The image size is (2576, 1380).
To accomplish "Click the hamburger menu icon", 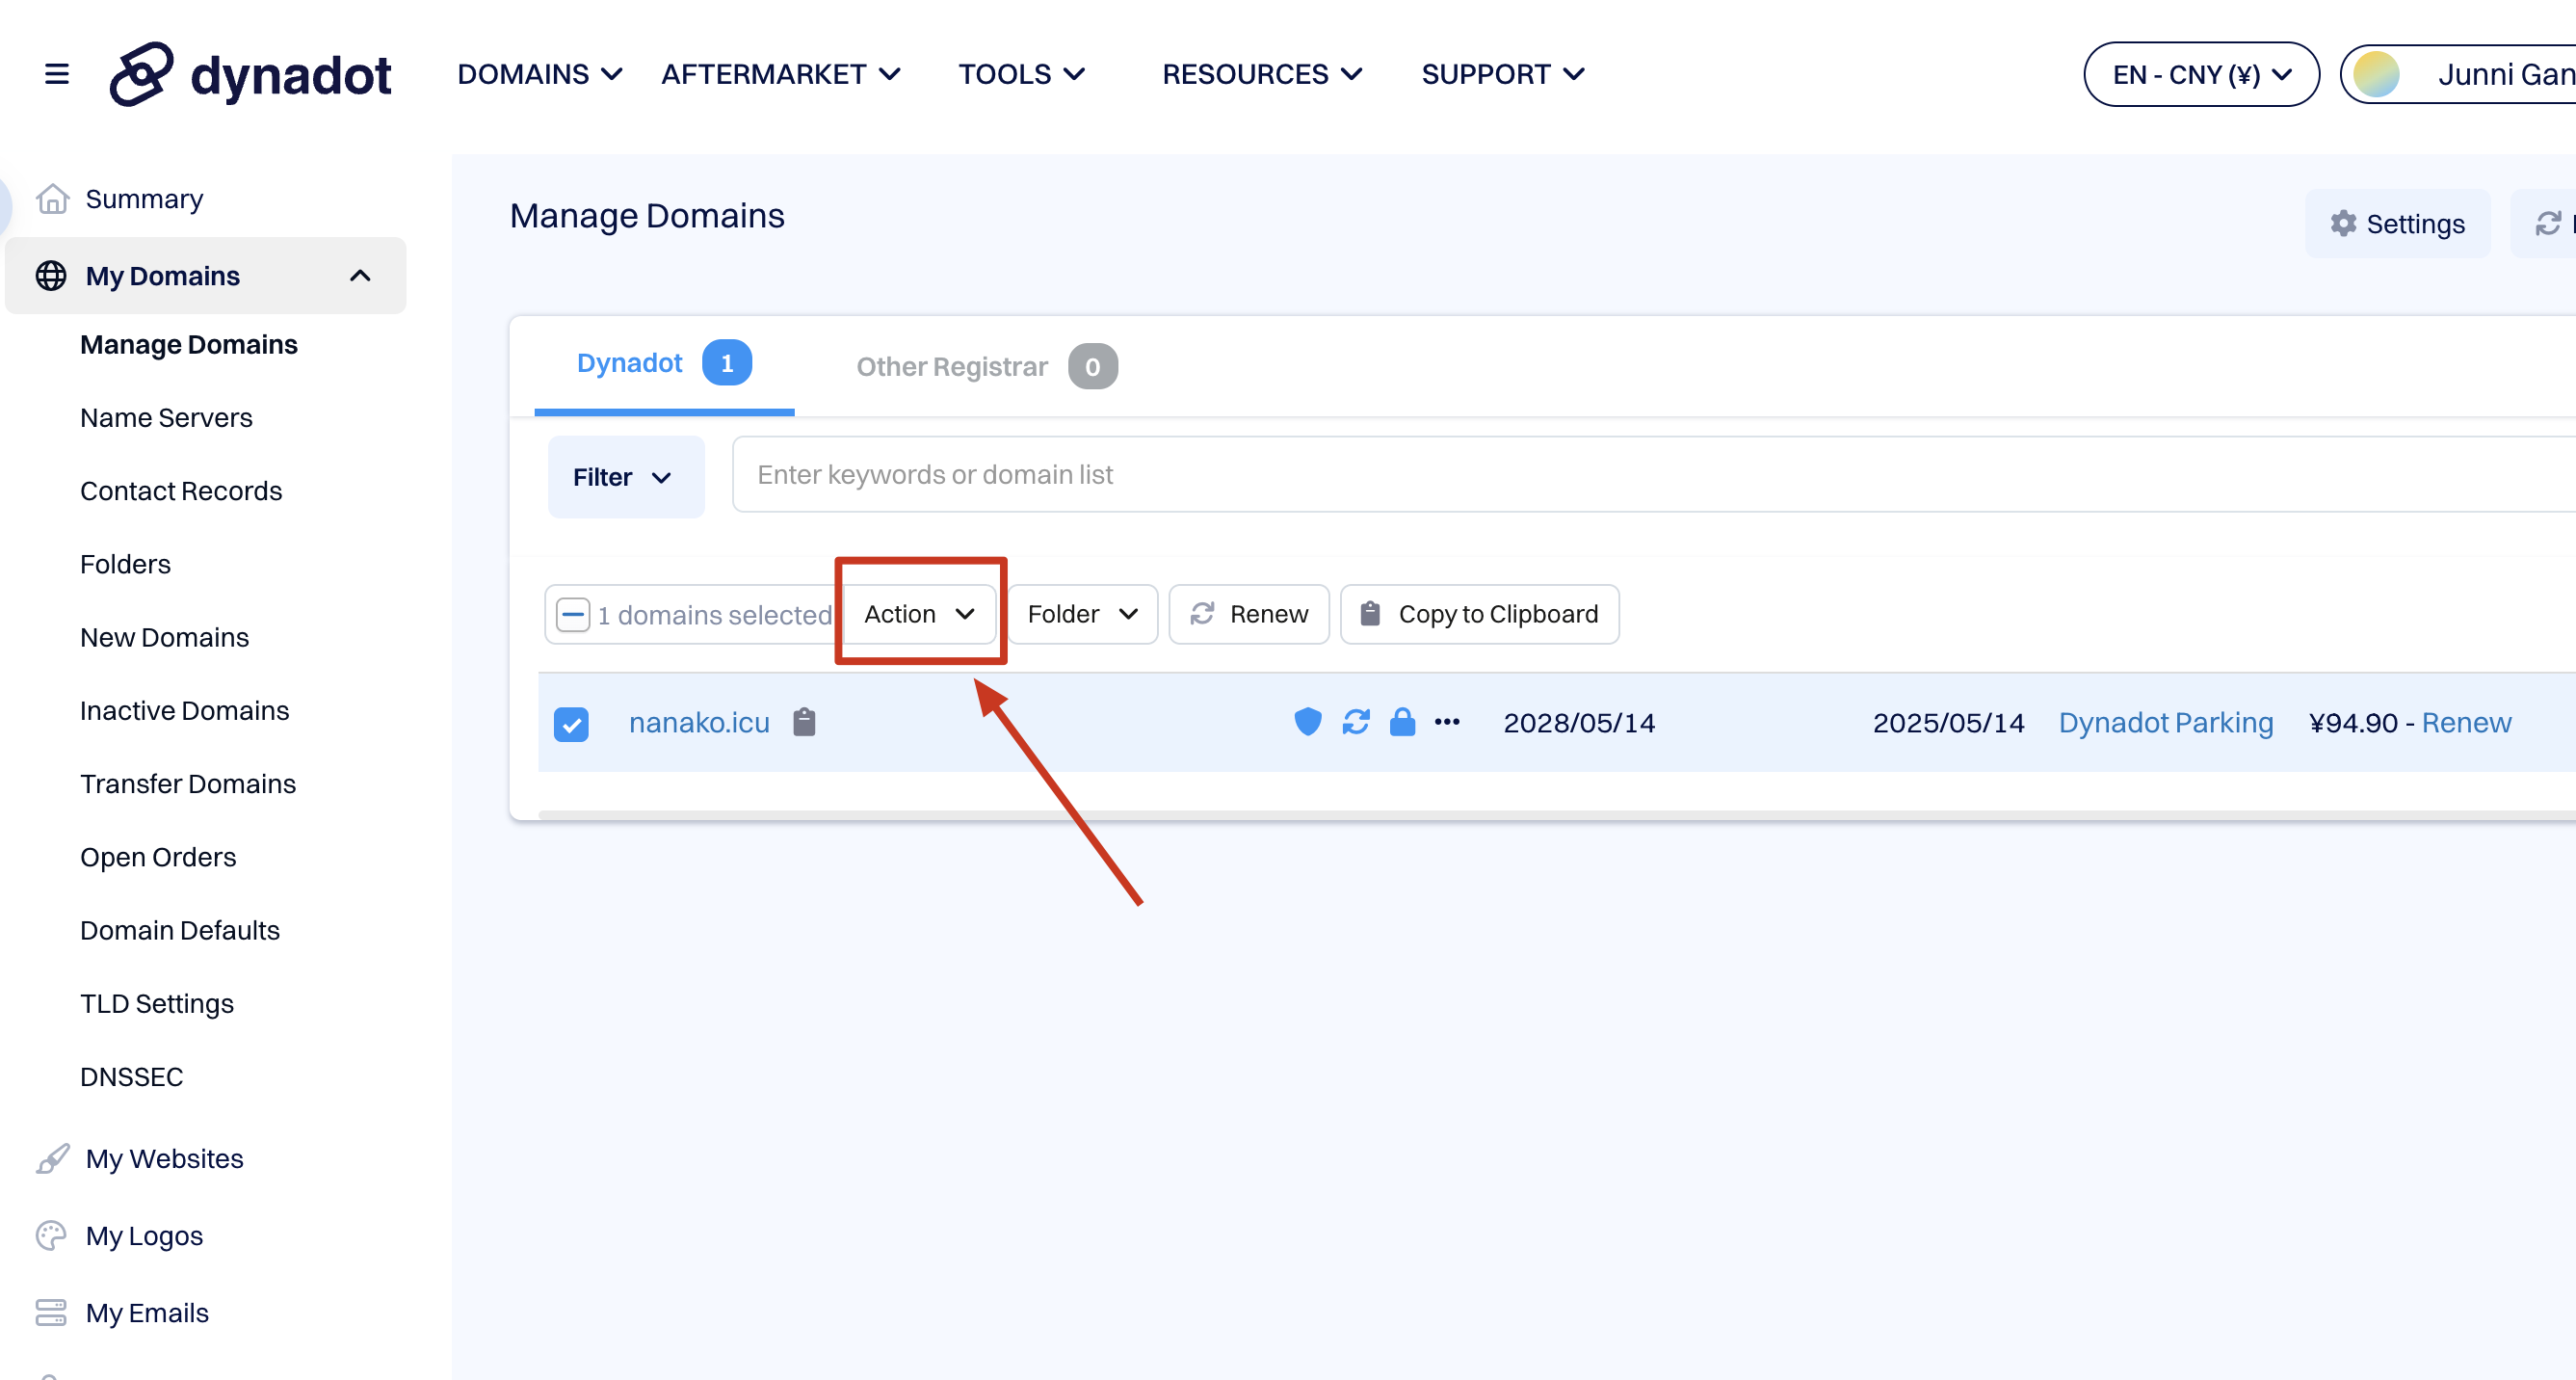I will tap(57, 74).
